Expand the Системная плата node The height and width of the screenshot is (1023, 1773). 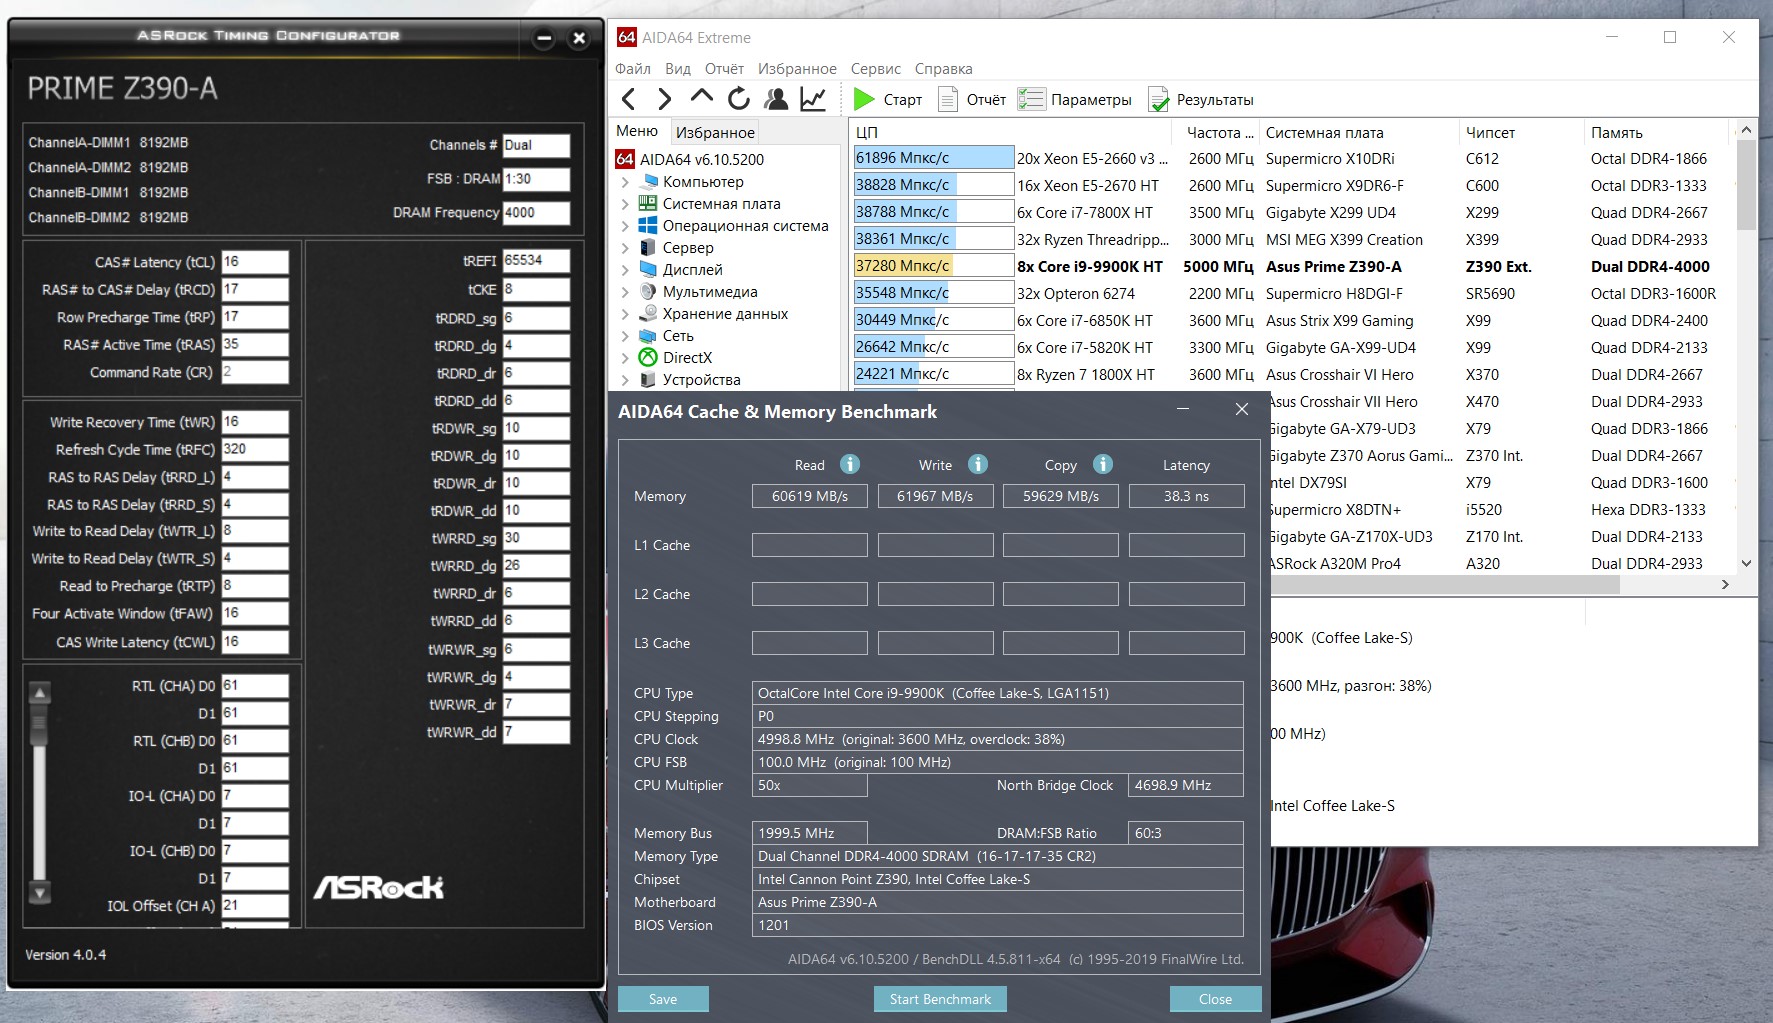coord(625,204)
